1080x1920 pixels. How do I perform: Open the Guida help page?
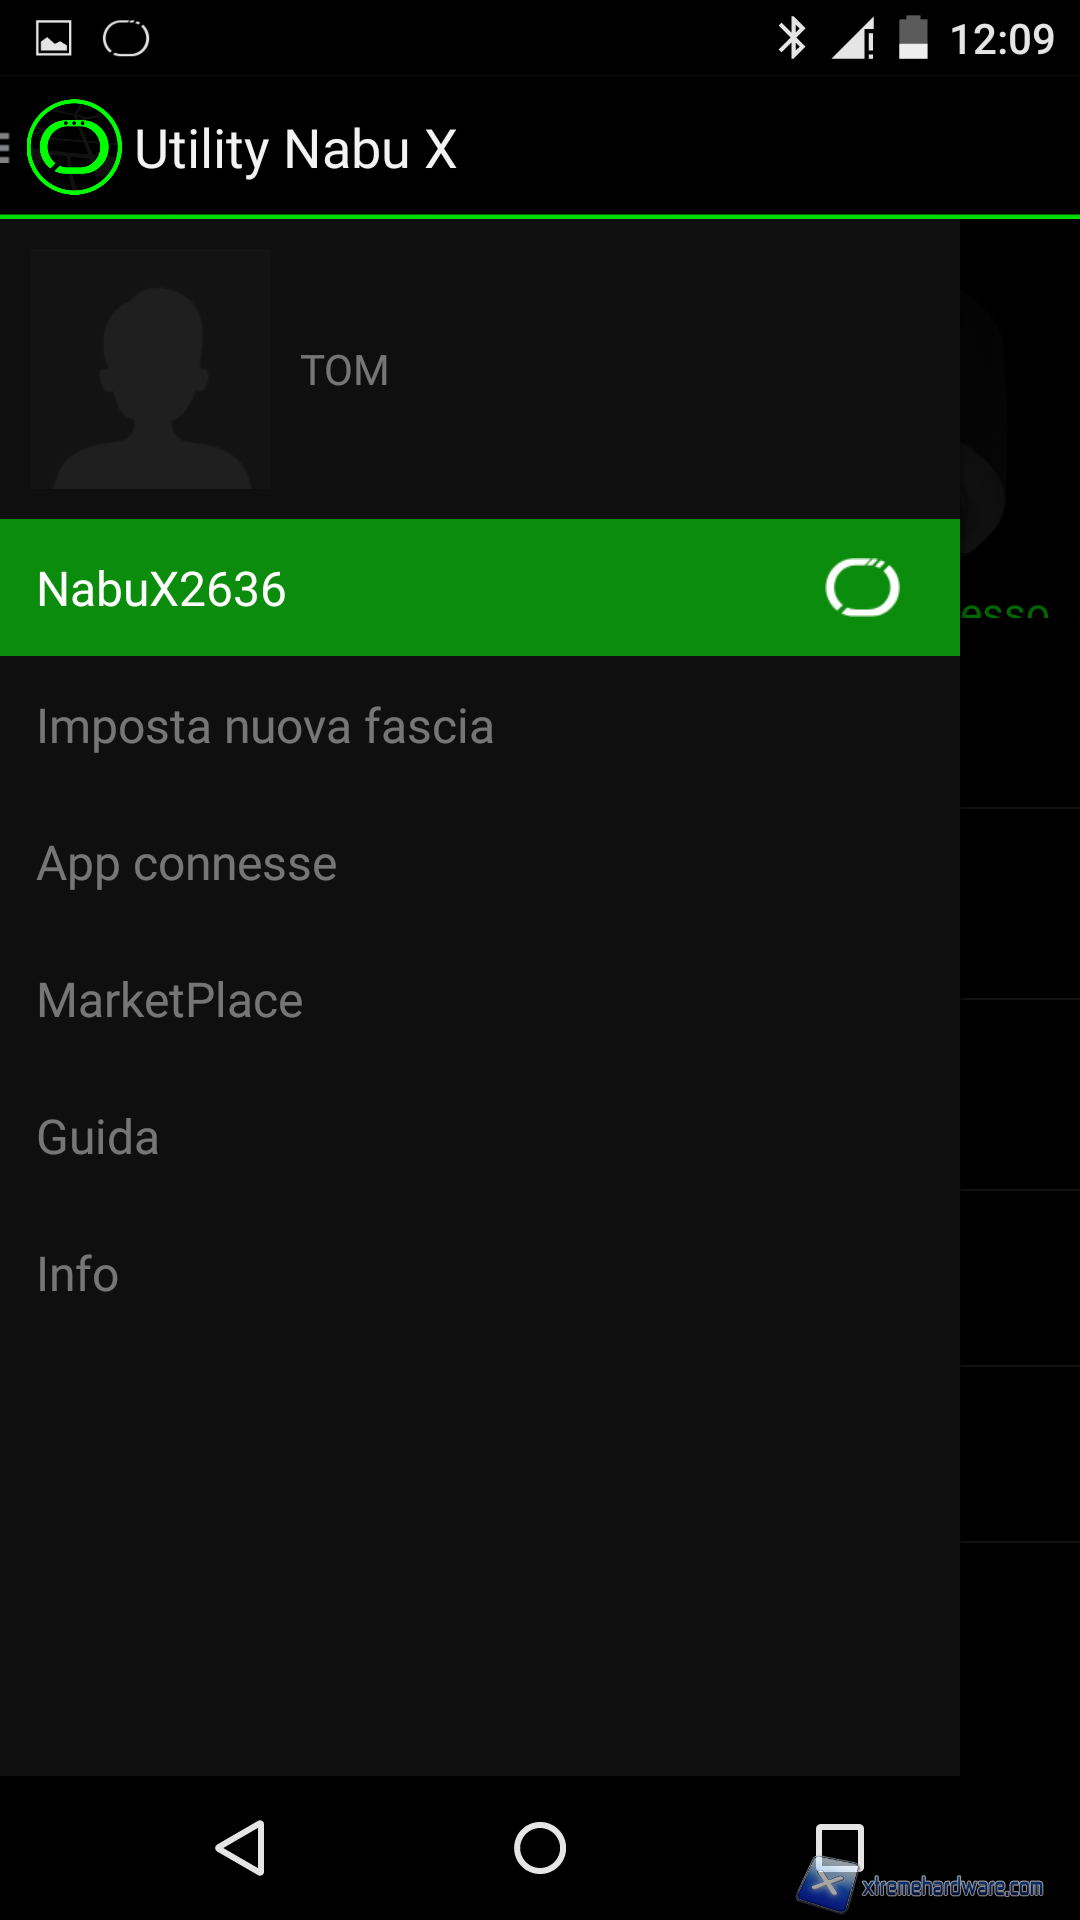tap(98, 1138)
